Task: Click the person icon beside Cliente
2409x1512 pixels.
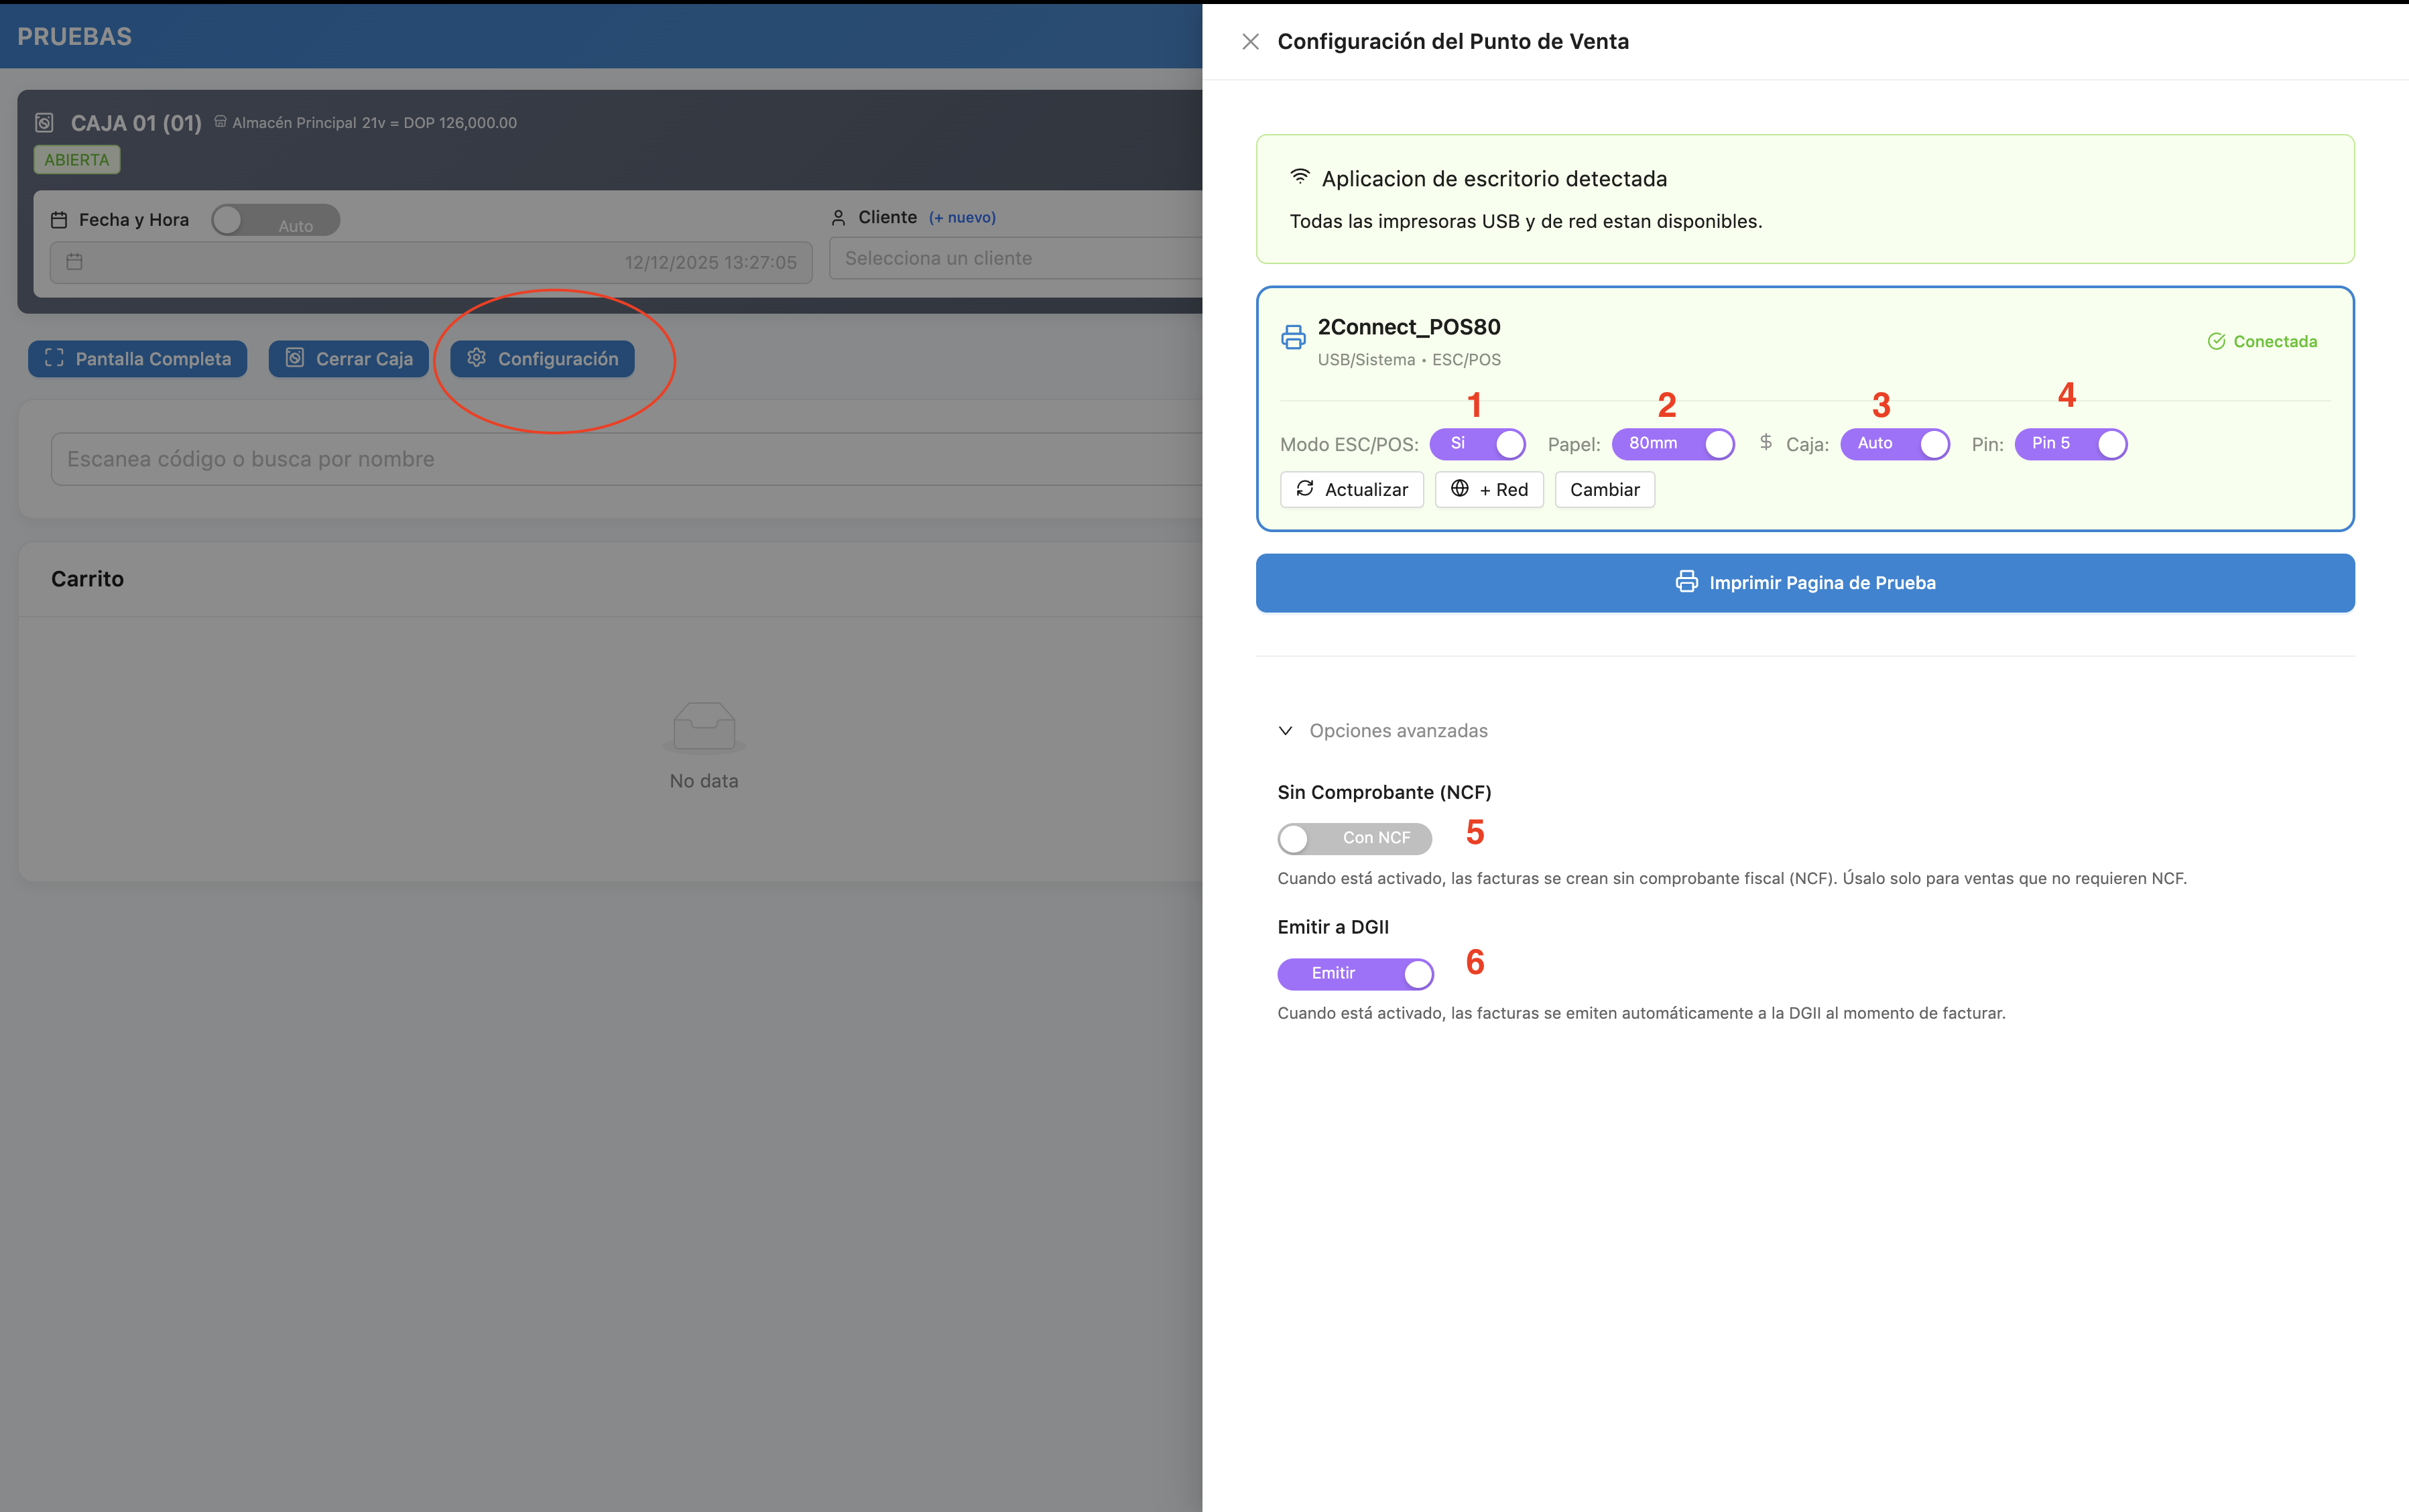Action: coord(838,218)
